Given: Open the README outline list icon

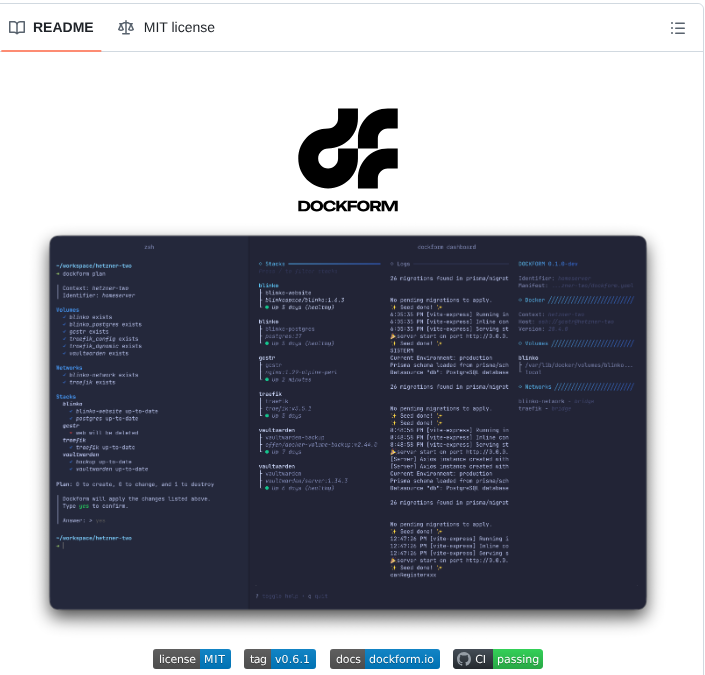Looking at the screenshot, I should (678, 28).
